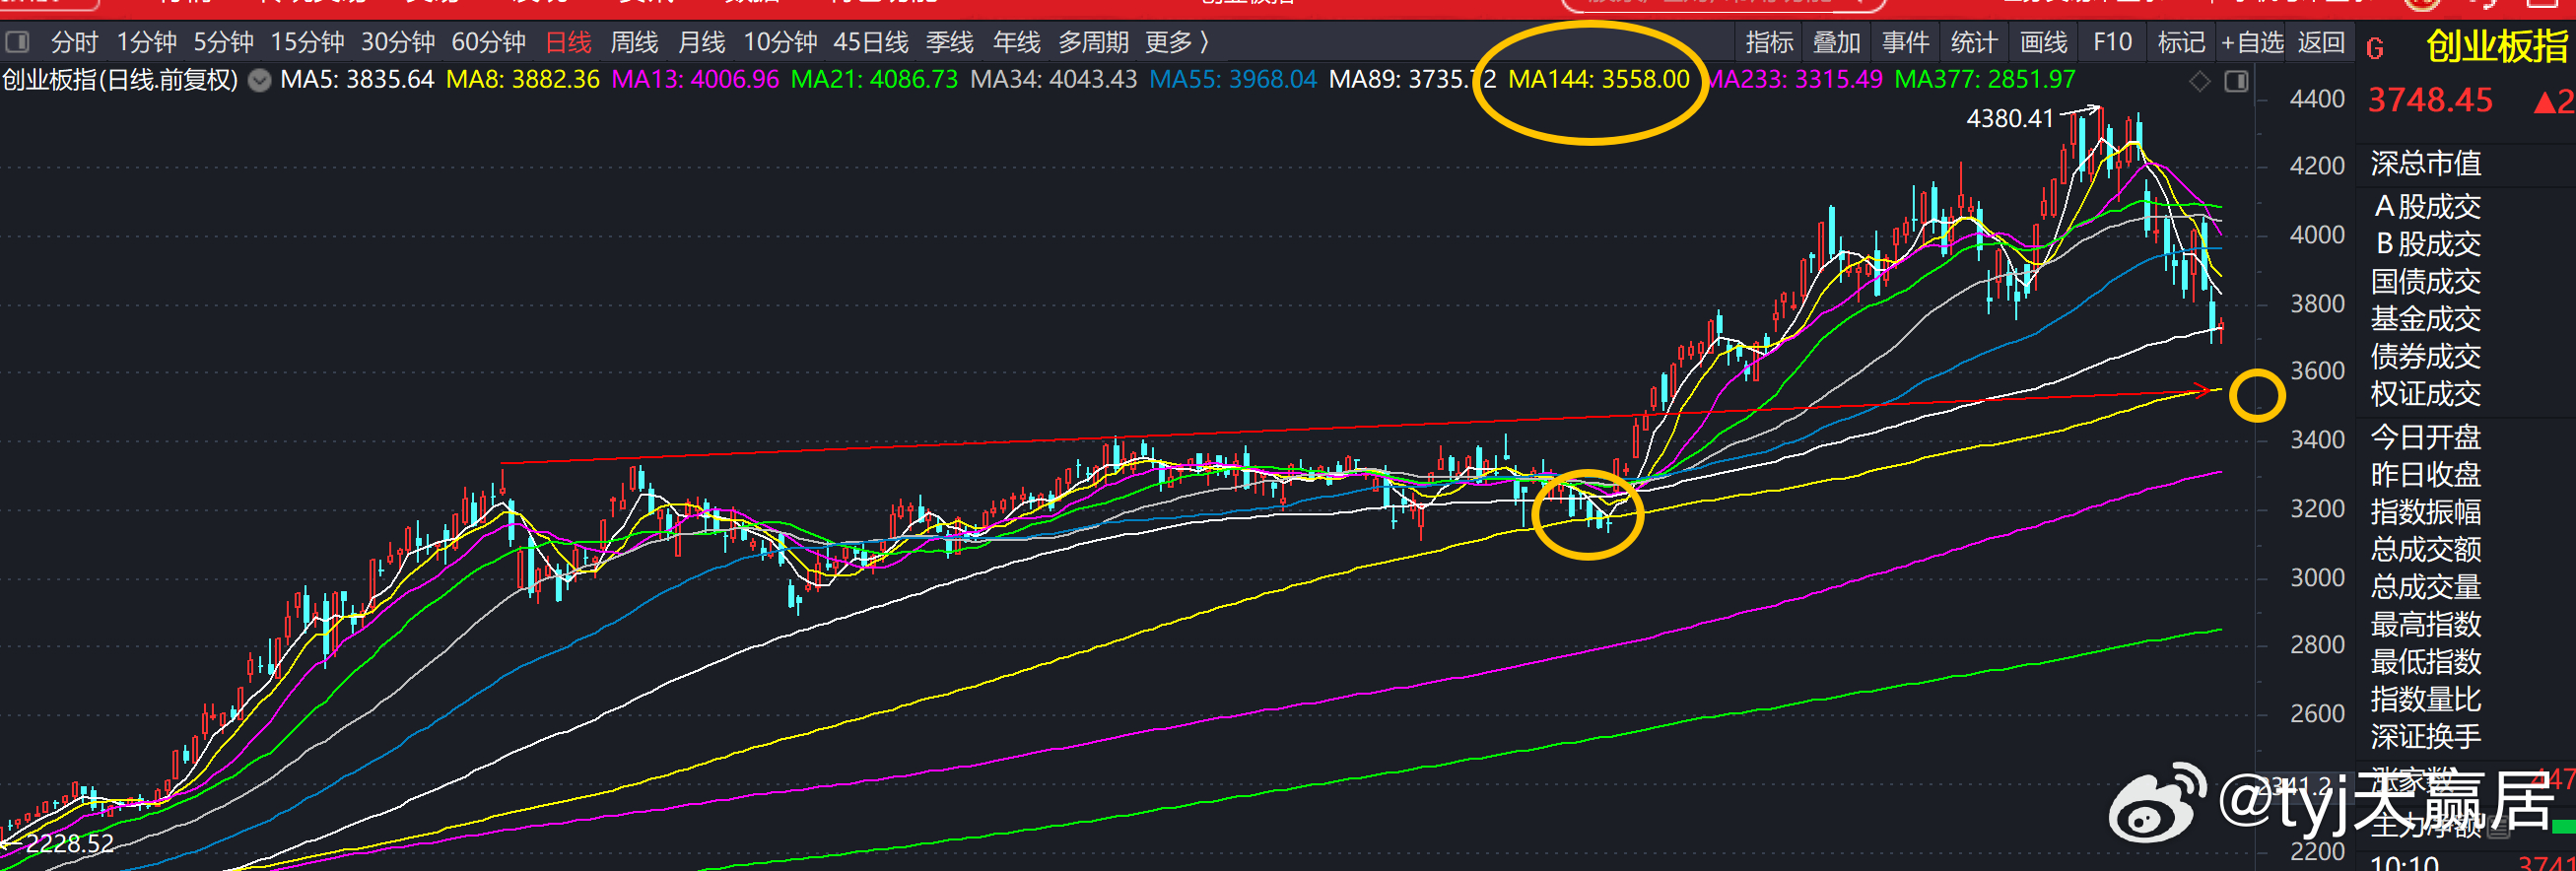Toggle 事件 events display on chart
The height and width of the screenshot is (871, 2576).
click(1905, 42)
